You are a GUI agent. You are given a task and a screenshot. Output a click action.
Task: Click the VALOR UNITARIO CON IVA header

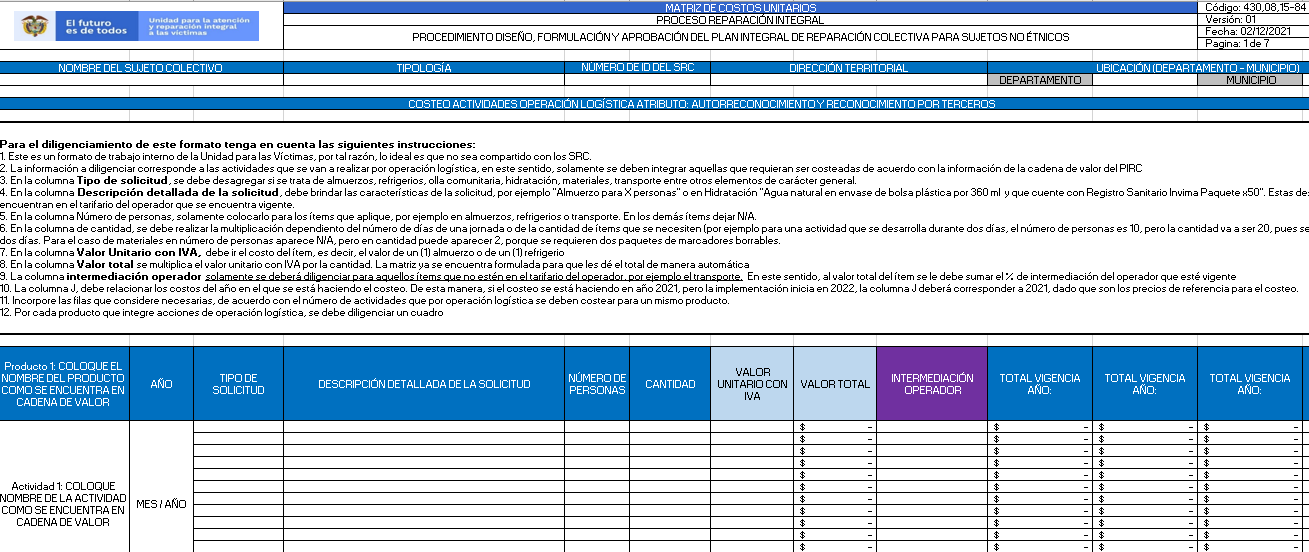coord(752,384)
